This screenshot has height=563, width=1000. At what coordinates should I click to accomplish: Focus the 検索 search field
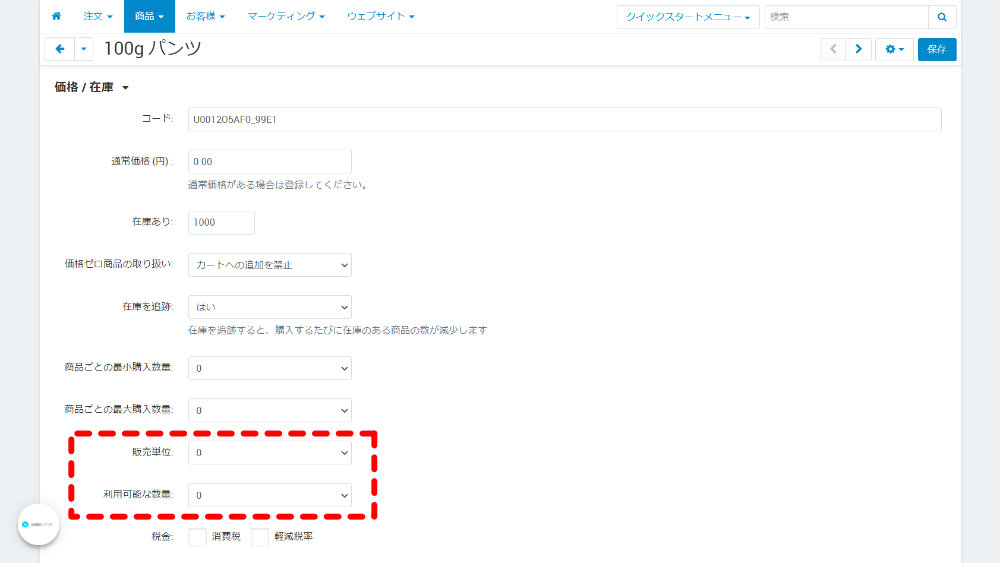point(846,17)
